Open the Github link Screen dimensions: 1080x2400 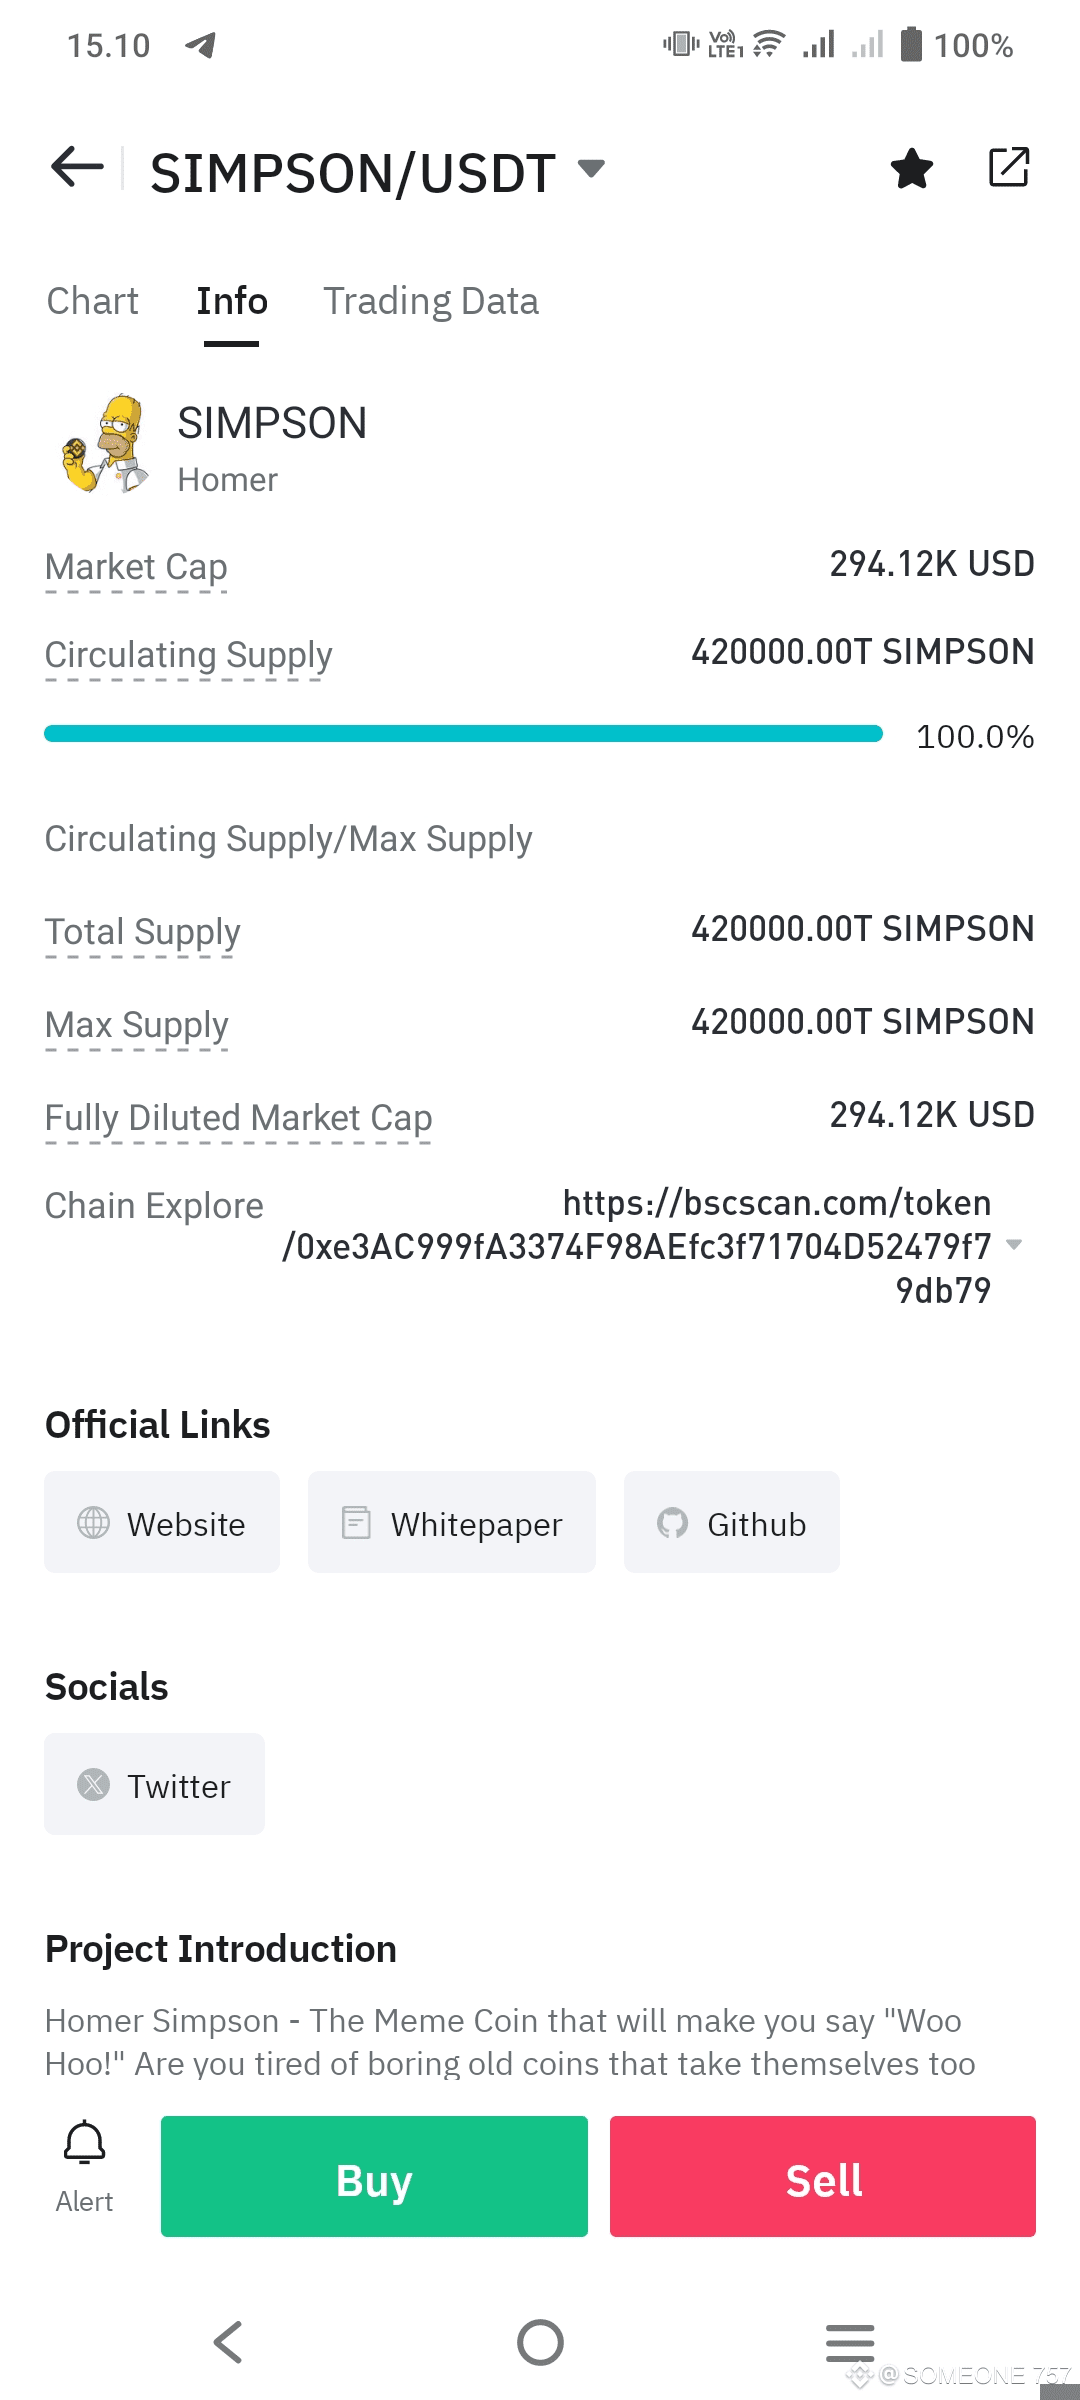pyautogui.click(x=732, y=1522)
